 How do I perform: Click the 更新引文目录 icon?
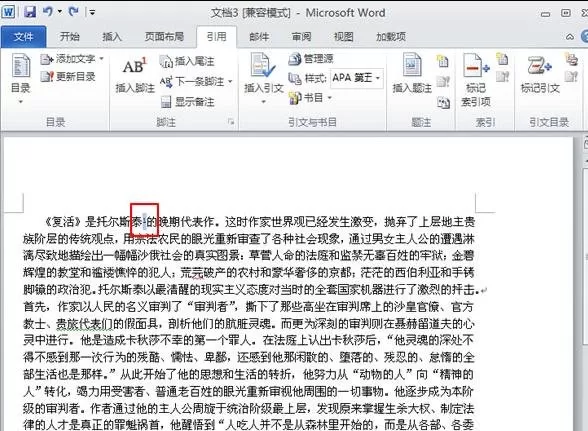(x=571, y=77)
